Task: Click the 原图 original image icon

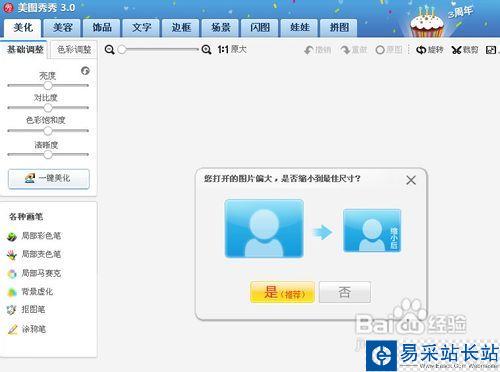Action: click(x=380, y=50)
